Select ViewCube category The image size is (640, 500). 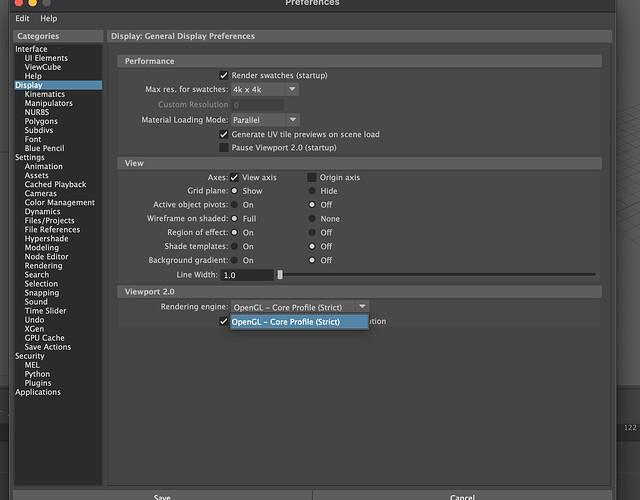point(42,67)
